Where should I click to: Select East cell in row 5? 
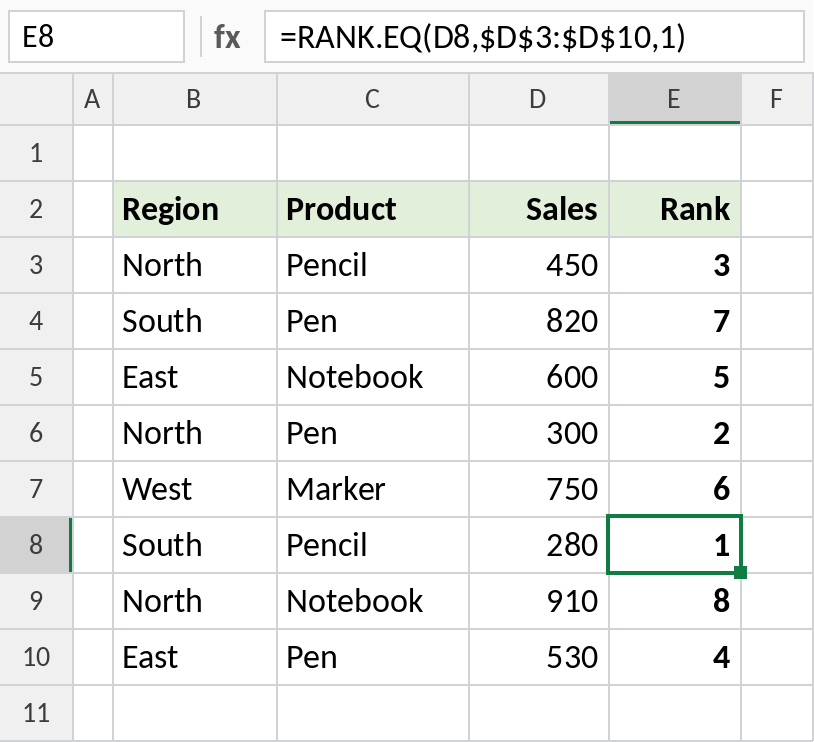click(195, 377)
